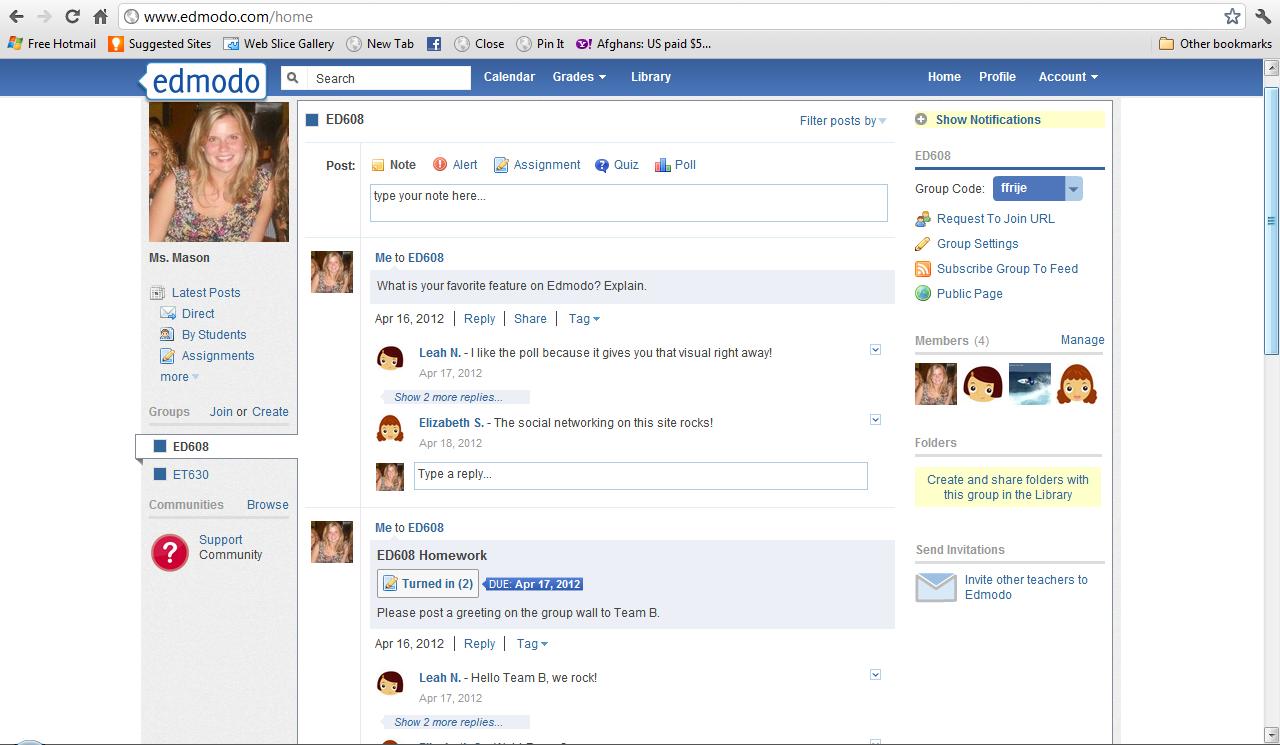
Task: View posts By Students
Action: [214, 334]
